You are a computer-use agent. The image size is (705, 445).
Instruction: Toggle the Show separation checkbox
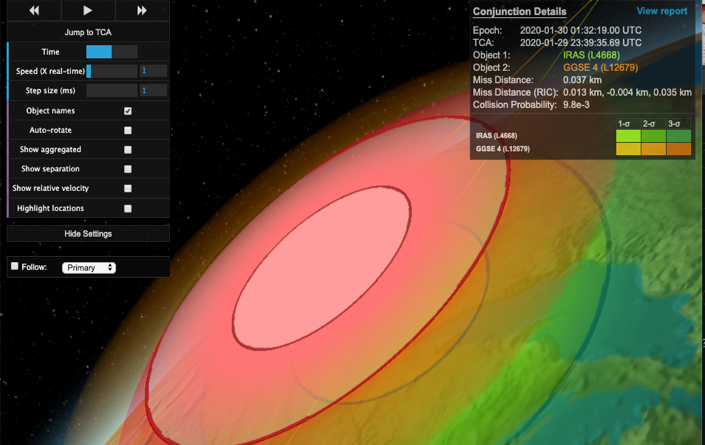click(x=128, y=169)
